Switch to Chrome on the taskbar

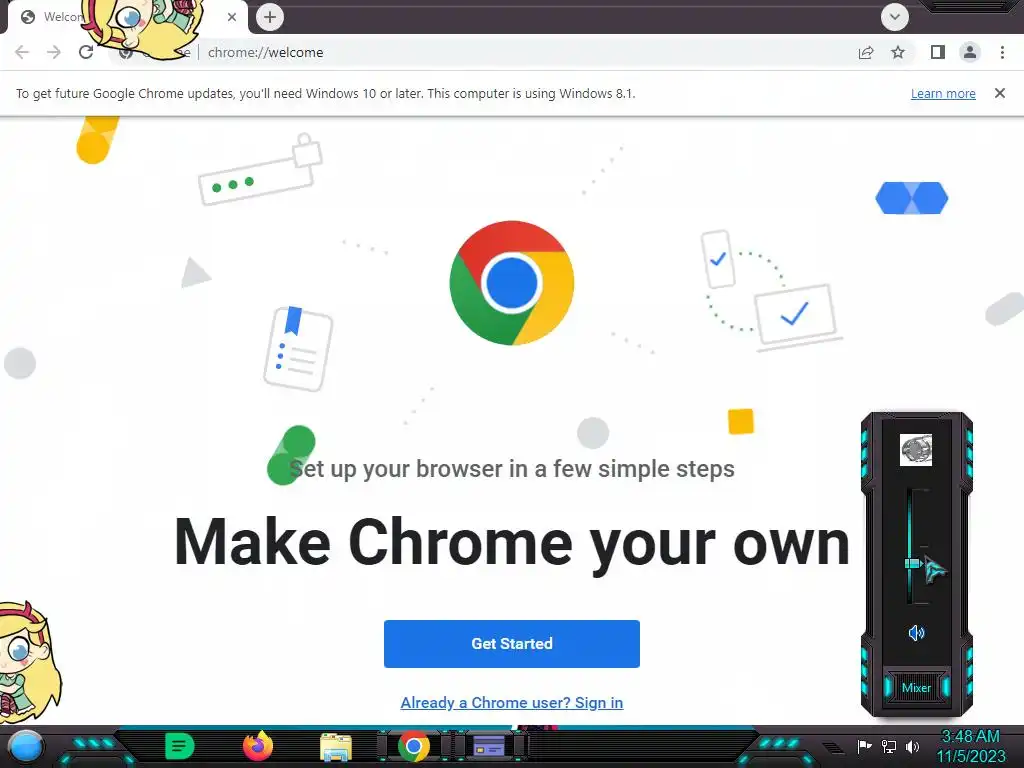coord(413,747)
